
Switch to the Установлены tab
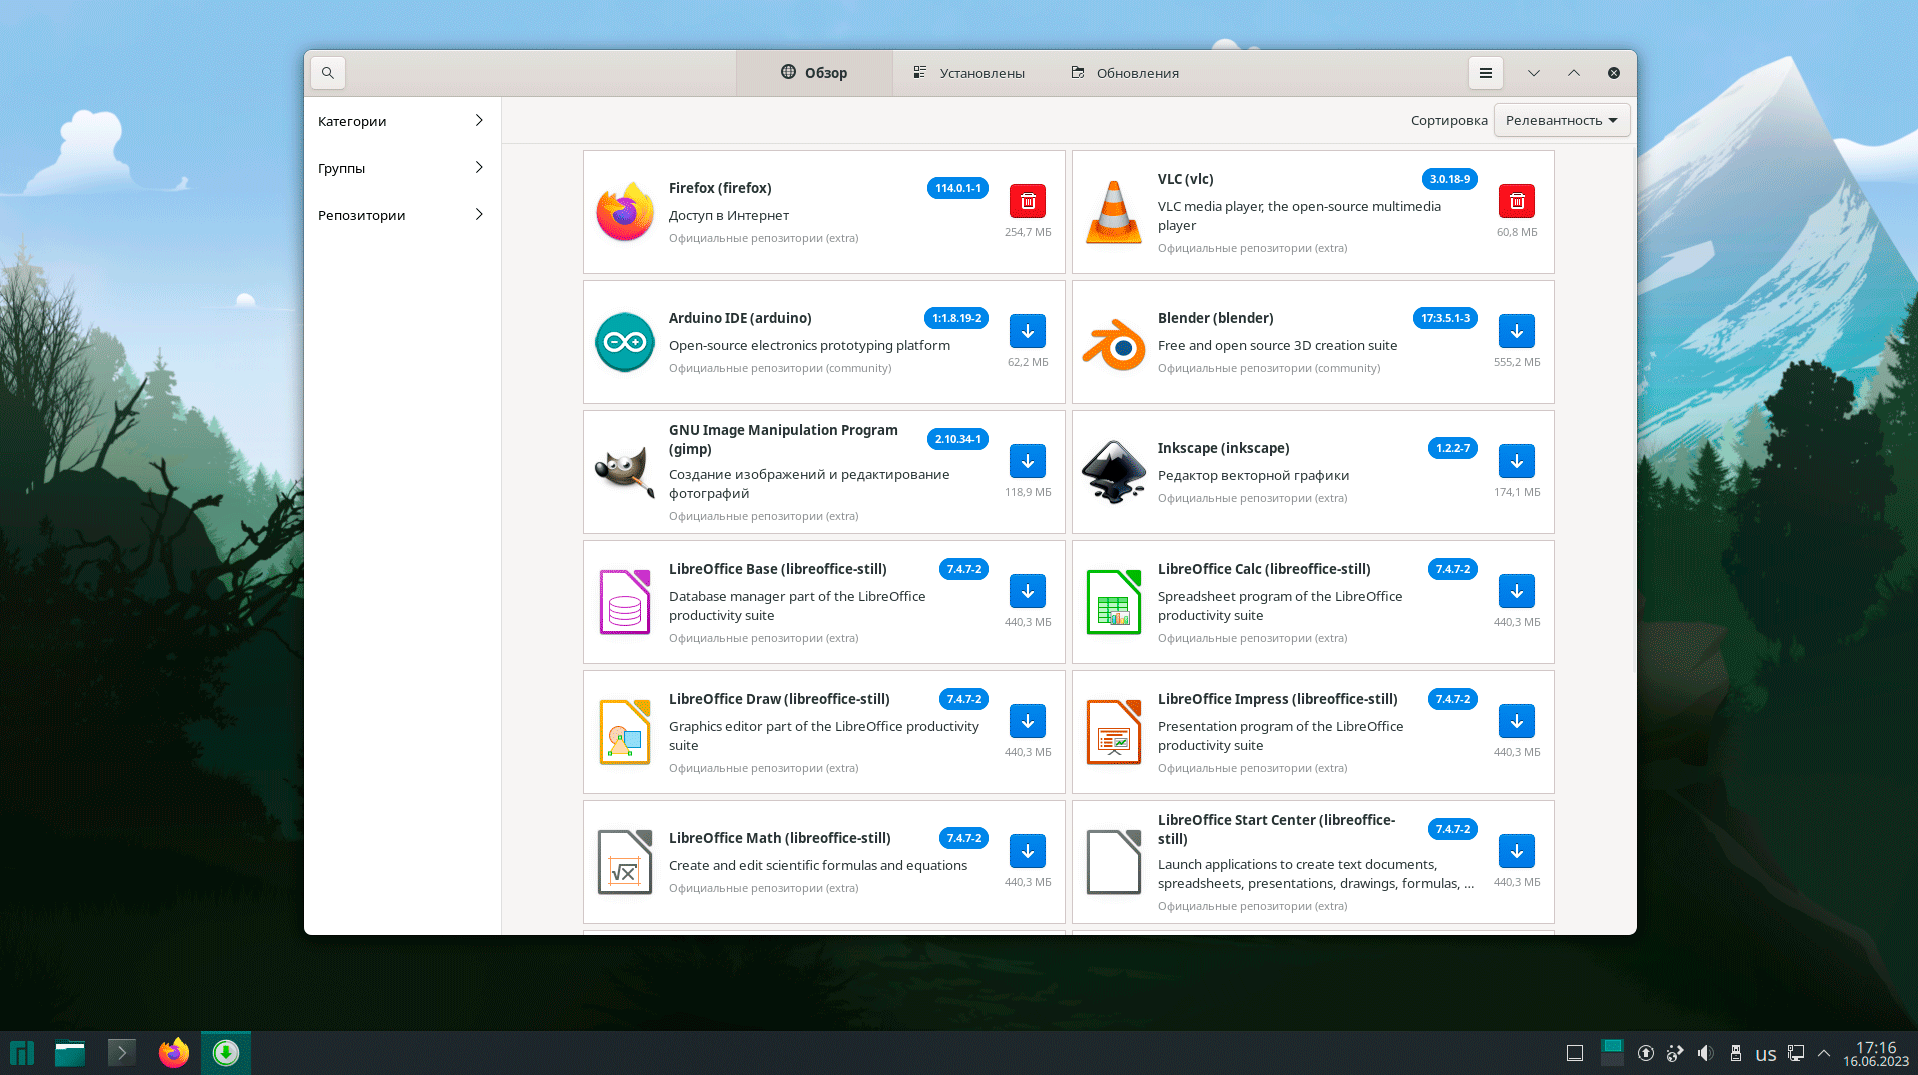[x=969, y=73]
